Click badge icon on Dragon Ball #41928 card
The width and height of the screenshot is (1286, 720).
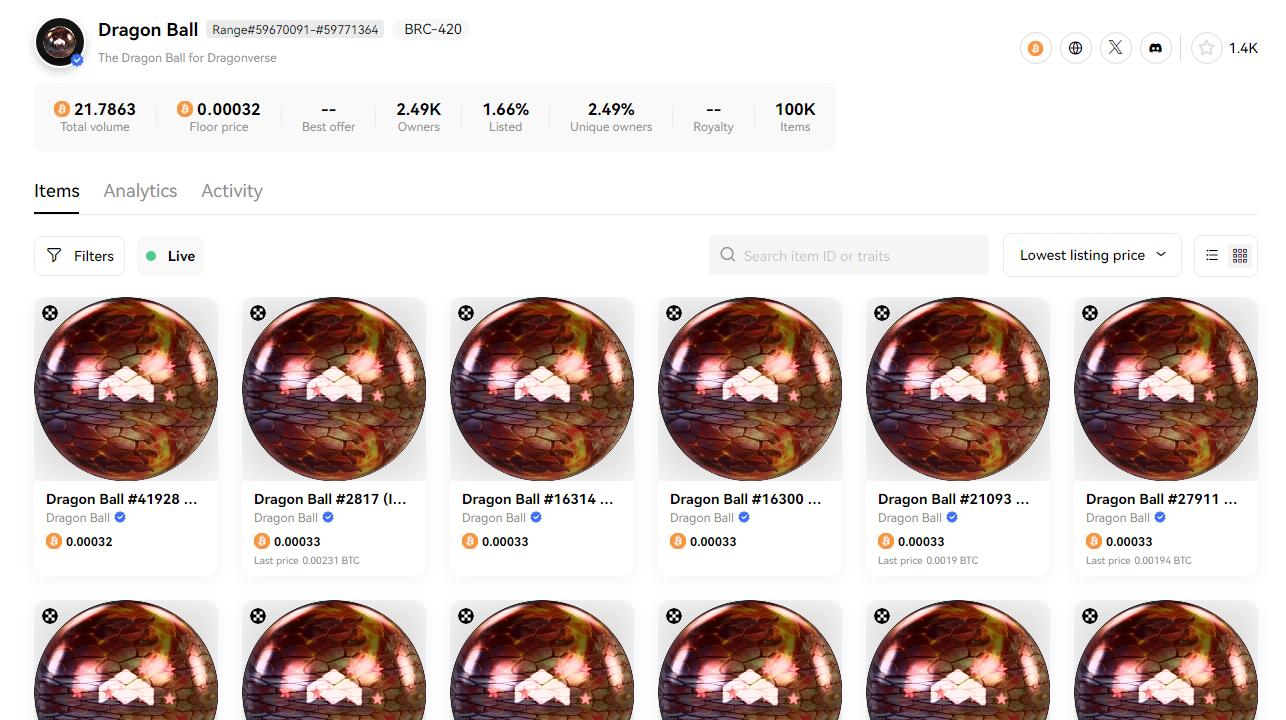[x=50, y=313]
